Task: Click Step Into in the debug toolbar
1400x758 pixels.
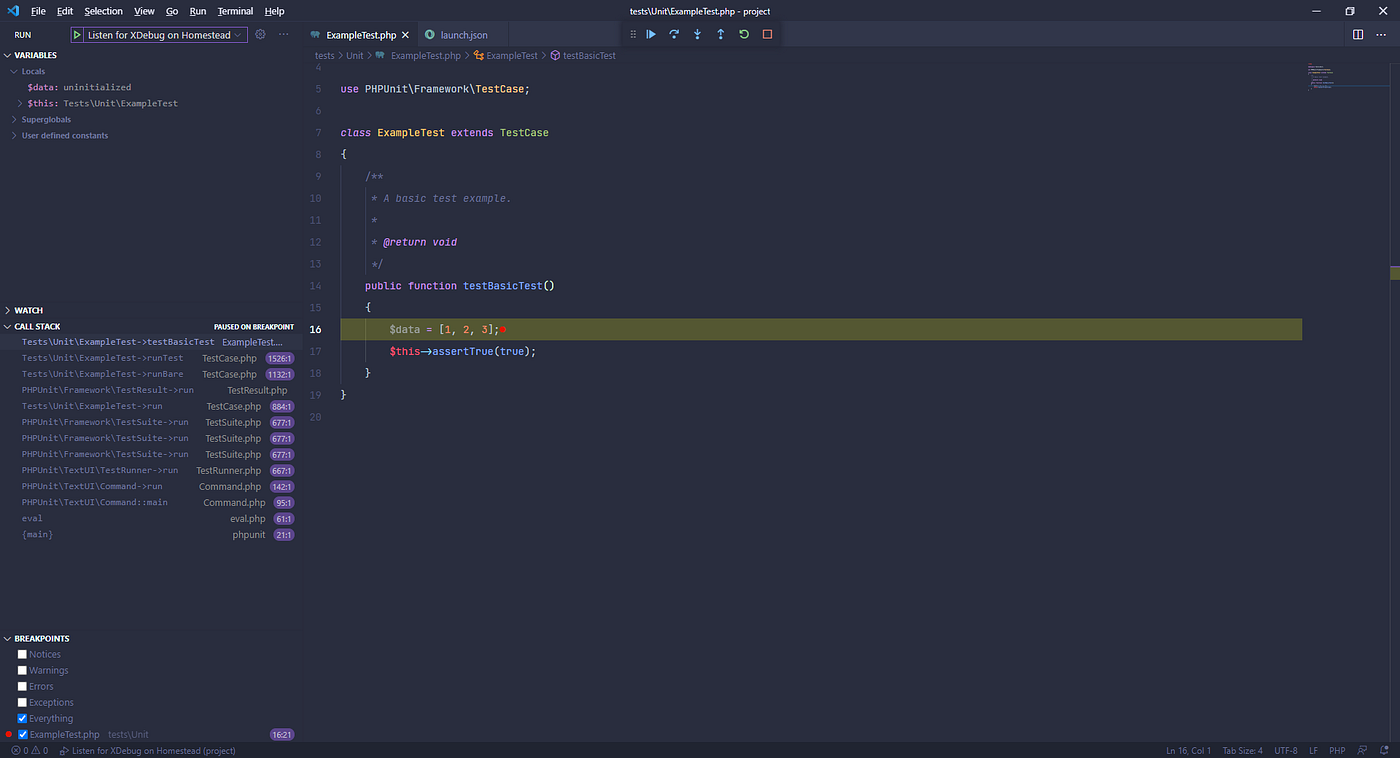Action: (x=698, y=34)
